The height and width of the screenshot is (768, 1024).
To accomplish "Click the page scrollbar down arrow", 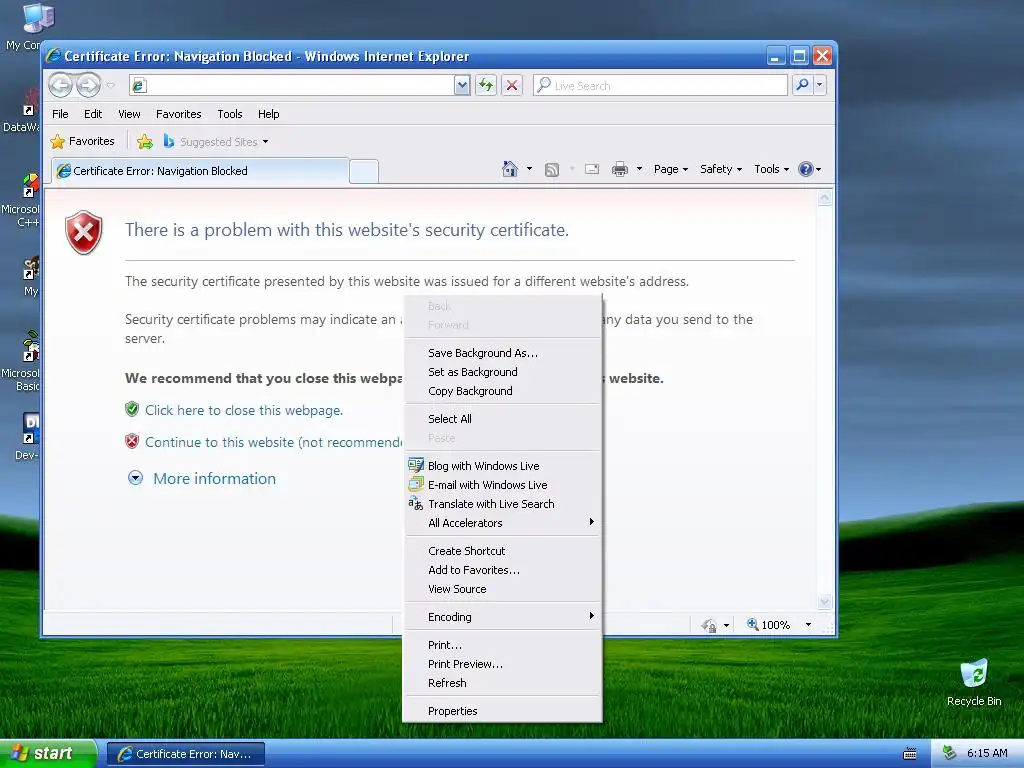I will pos(824,601).
